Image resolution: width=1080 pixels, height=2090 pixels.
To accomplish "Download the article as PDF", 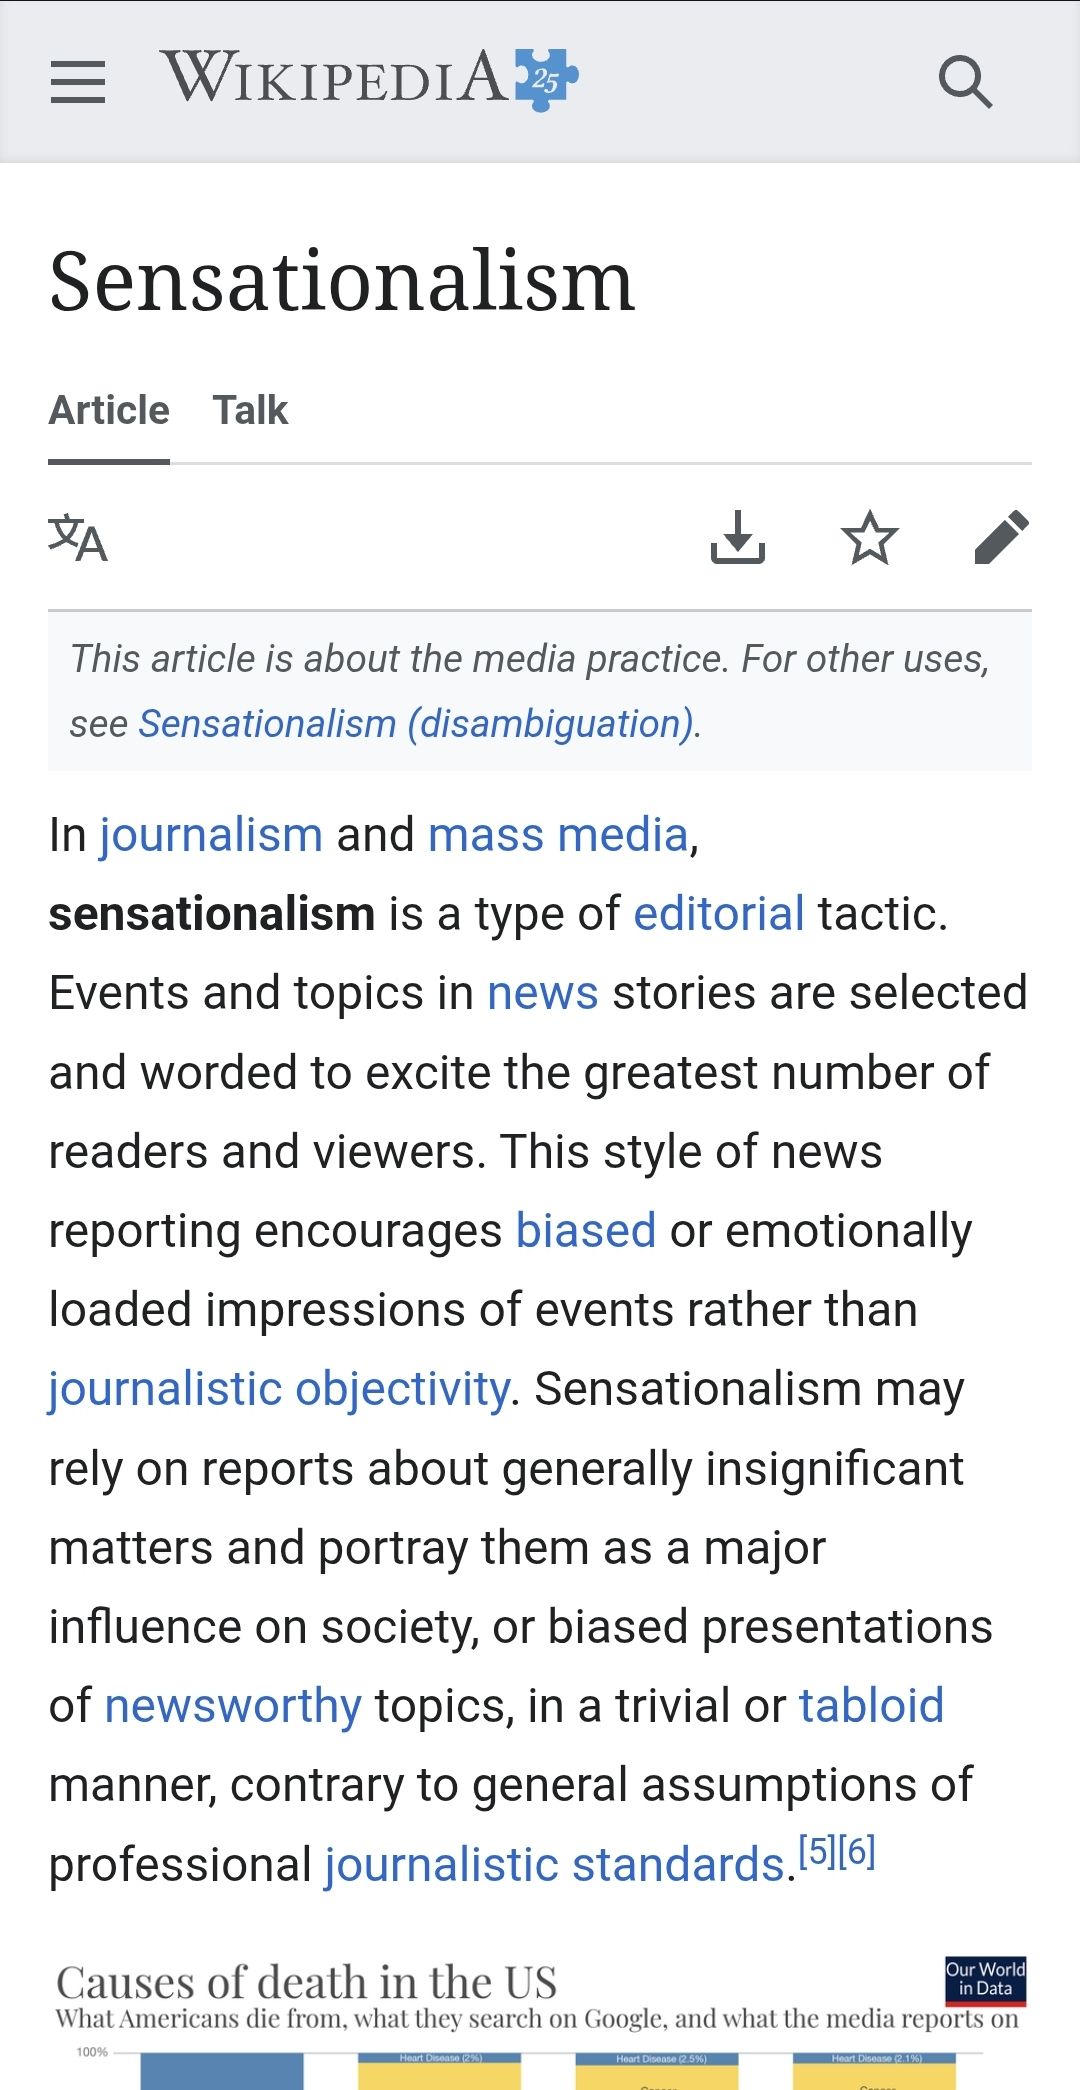I will [x=738, y=538].
